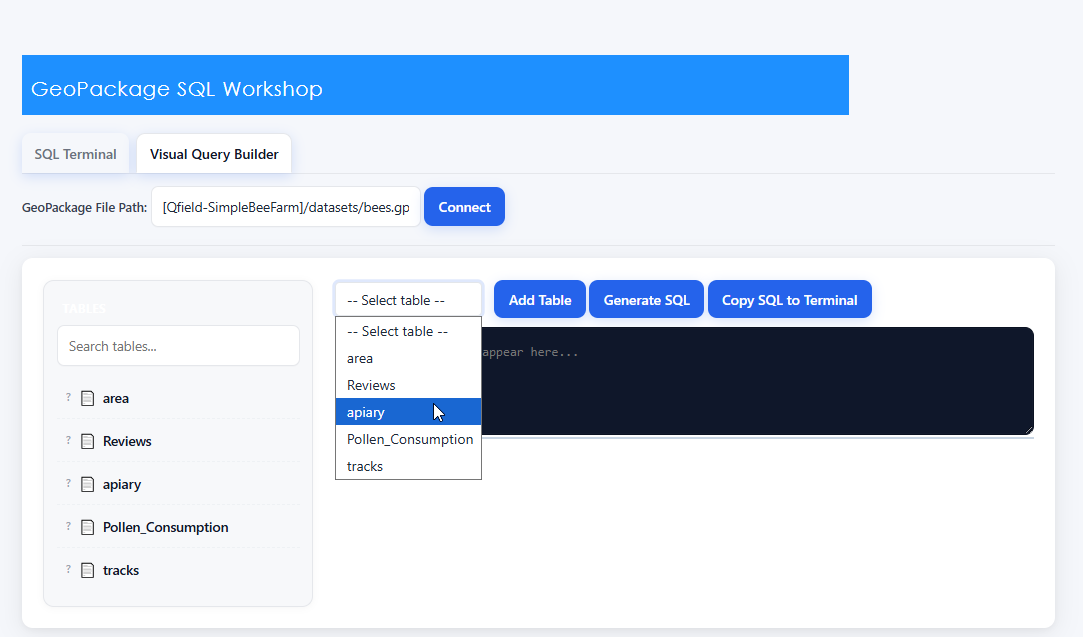Choose area from the dropdown list

pyautogui.click(x=408, y=359)
